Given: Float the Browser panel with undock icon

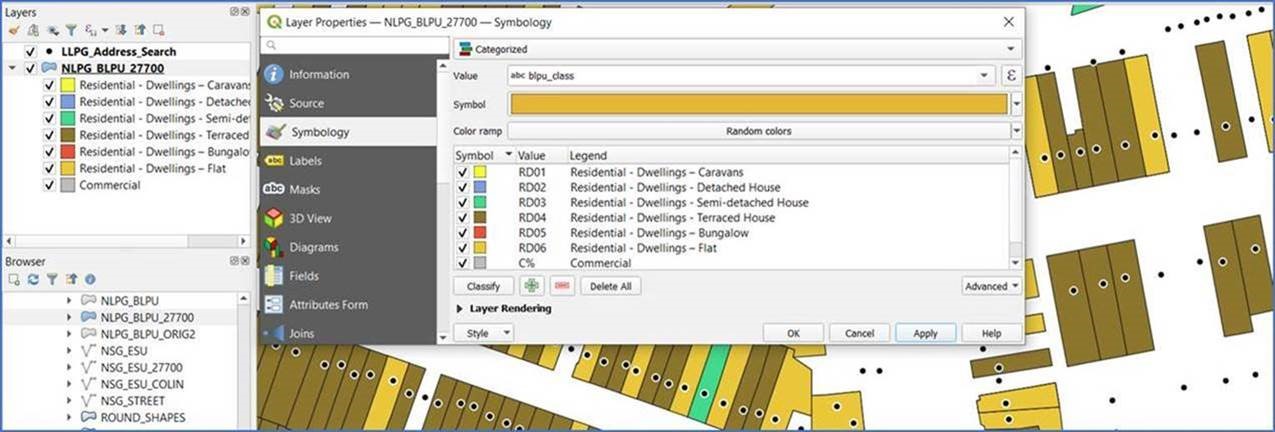Looking at the screenshot, I should coord(233,260).
